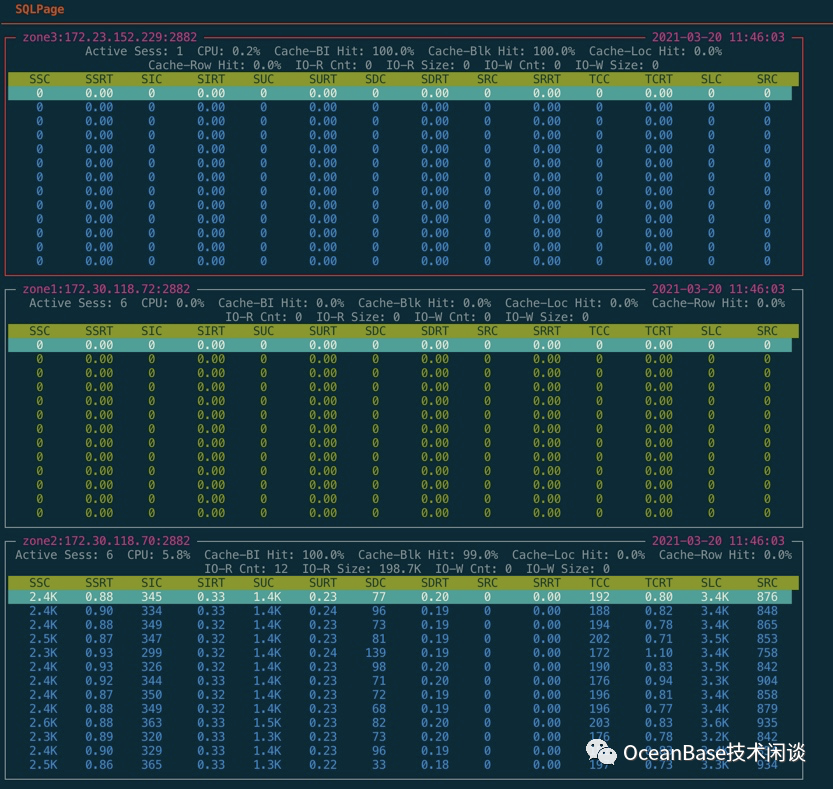833x789 pixels.
Task: Click the SUC value 1.5K
Action: tap(267, 723)
